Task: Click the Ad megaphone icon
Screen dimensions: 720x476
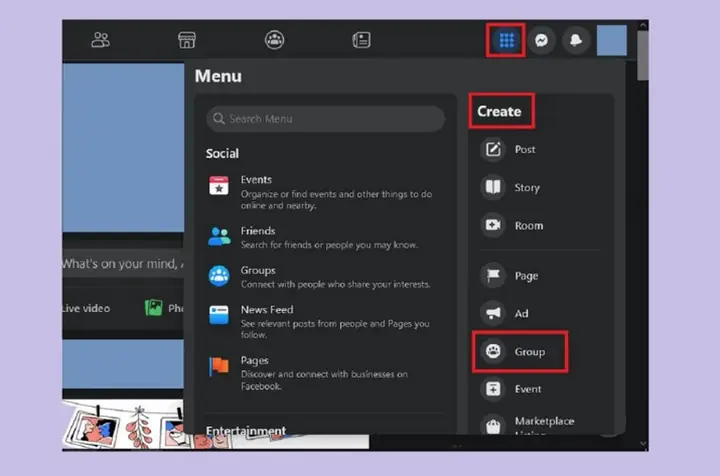Action: click(x=493, y=313)
